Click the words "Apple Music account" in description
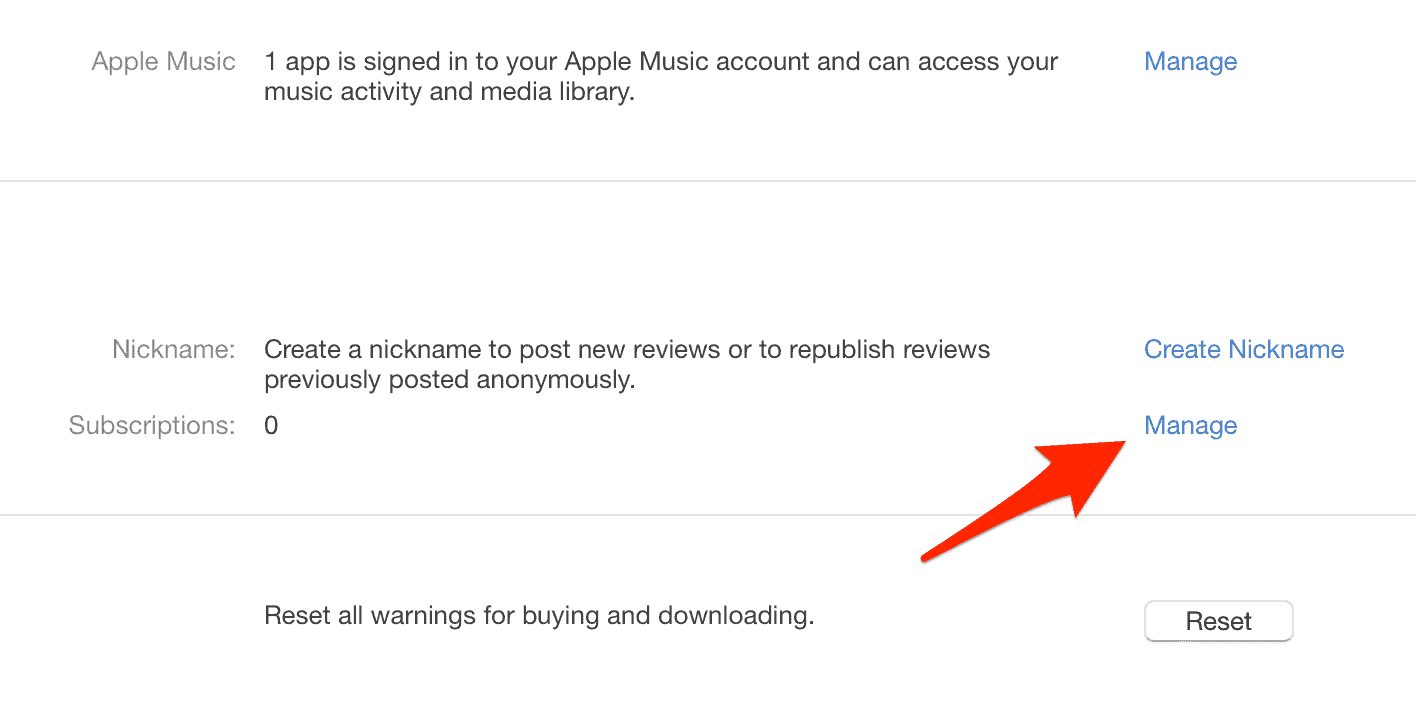1416x706 pixels. click(x=681, y=62)
